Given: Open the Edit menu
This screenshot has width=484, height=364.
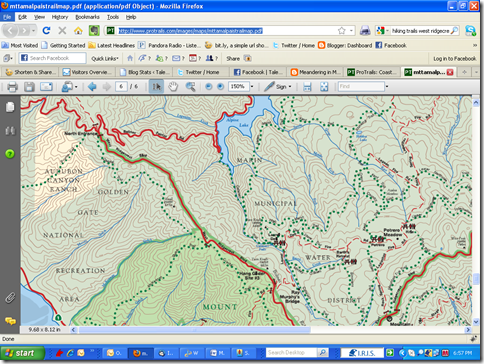Looking at the screenshot, I should pos(22,17).
